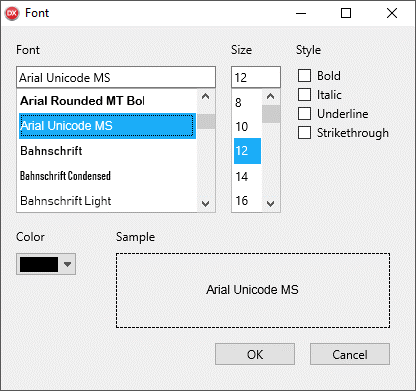Click the font list scrollbar thumb
This screenshot has width=416, height=391.
click(x=206, y=121)
